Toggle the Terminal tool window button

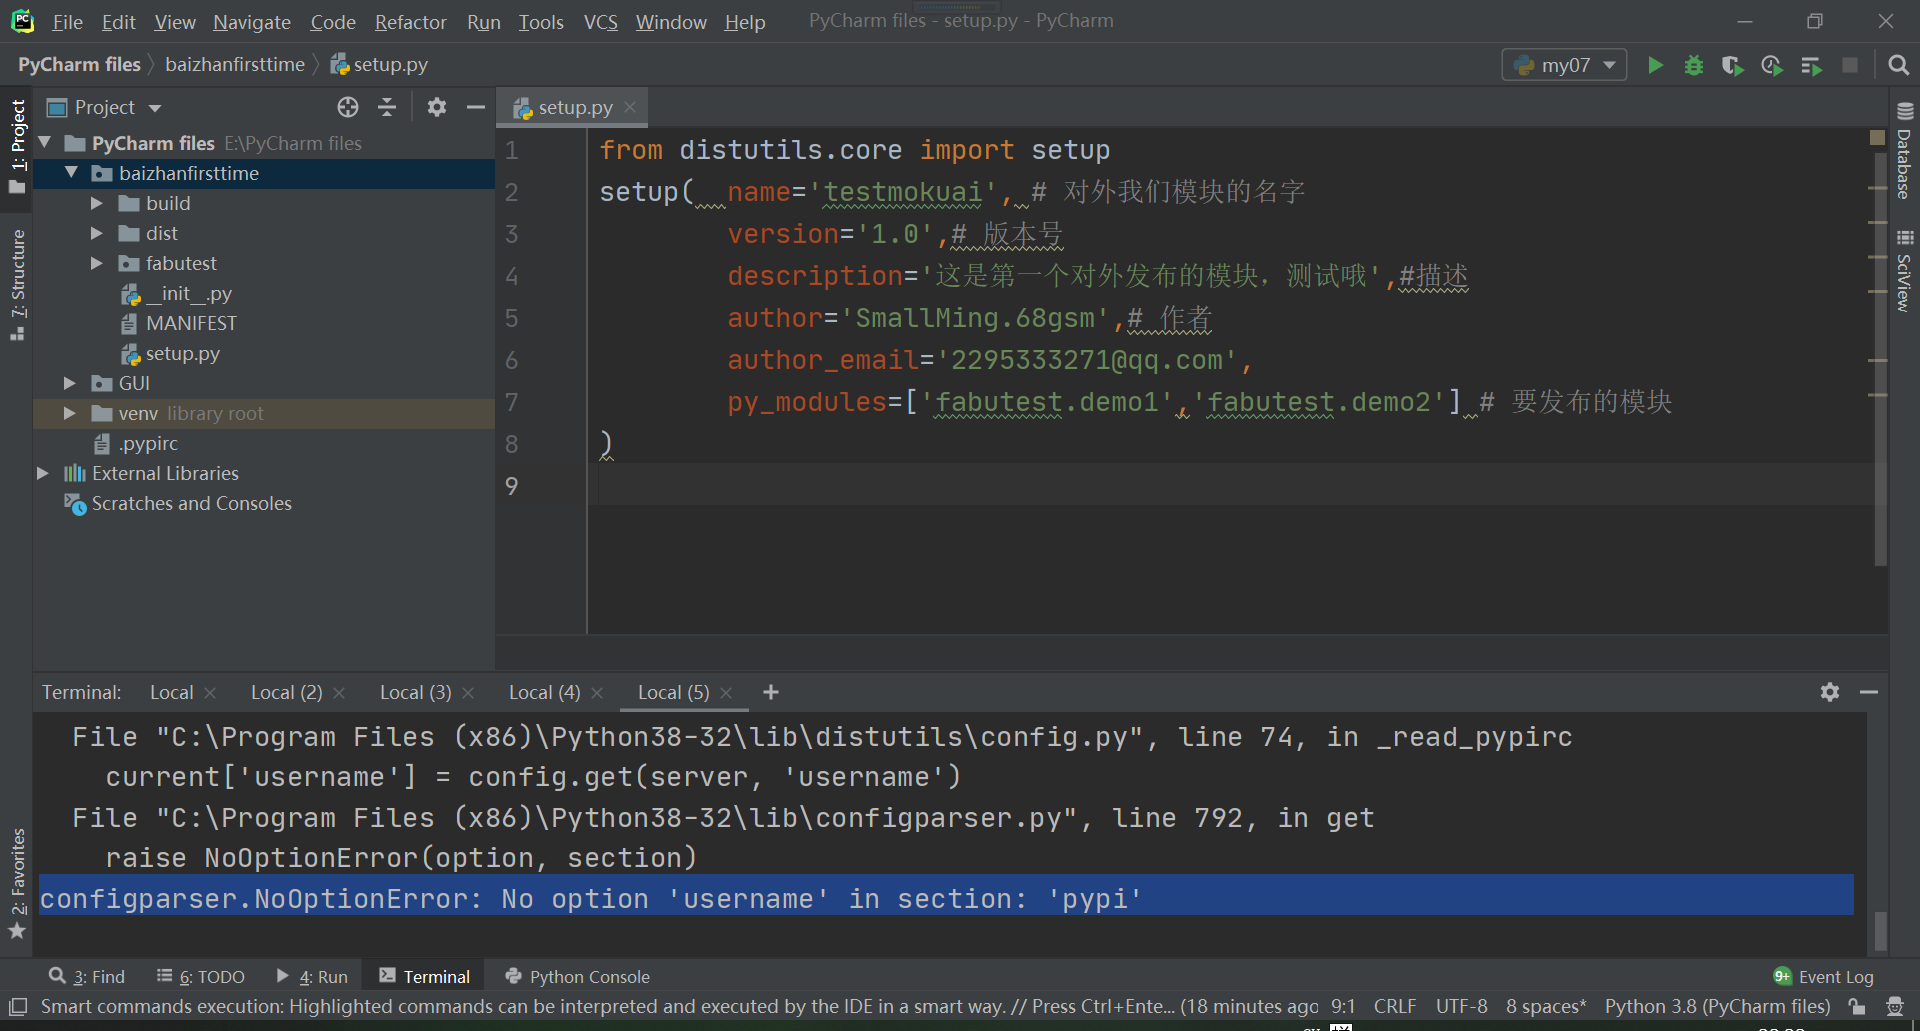[x=425, y=977]
